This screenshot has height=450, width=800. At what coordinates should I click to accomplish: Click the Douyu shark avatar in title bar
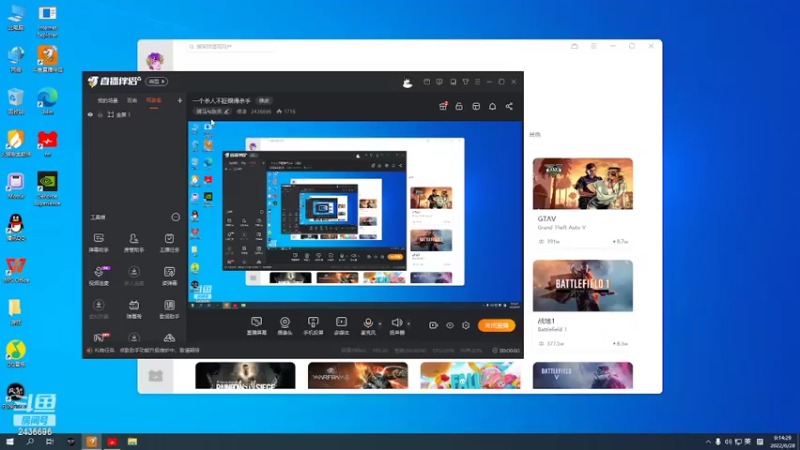tap(407, 82)
